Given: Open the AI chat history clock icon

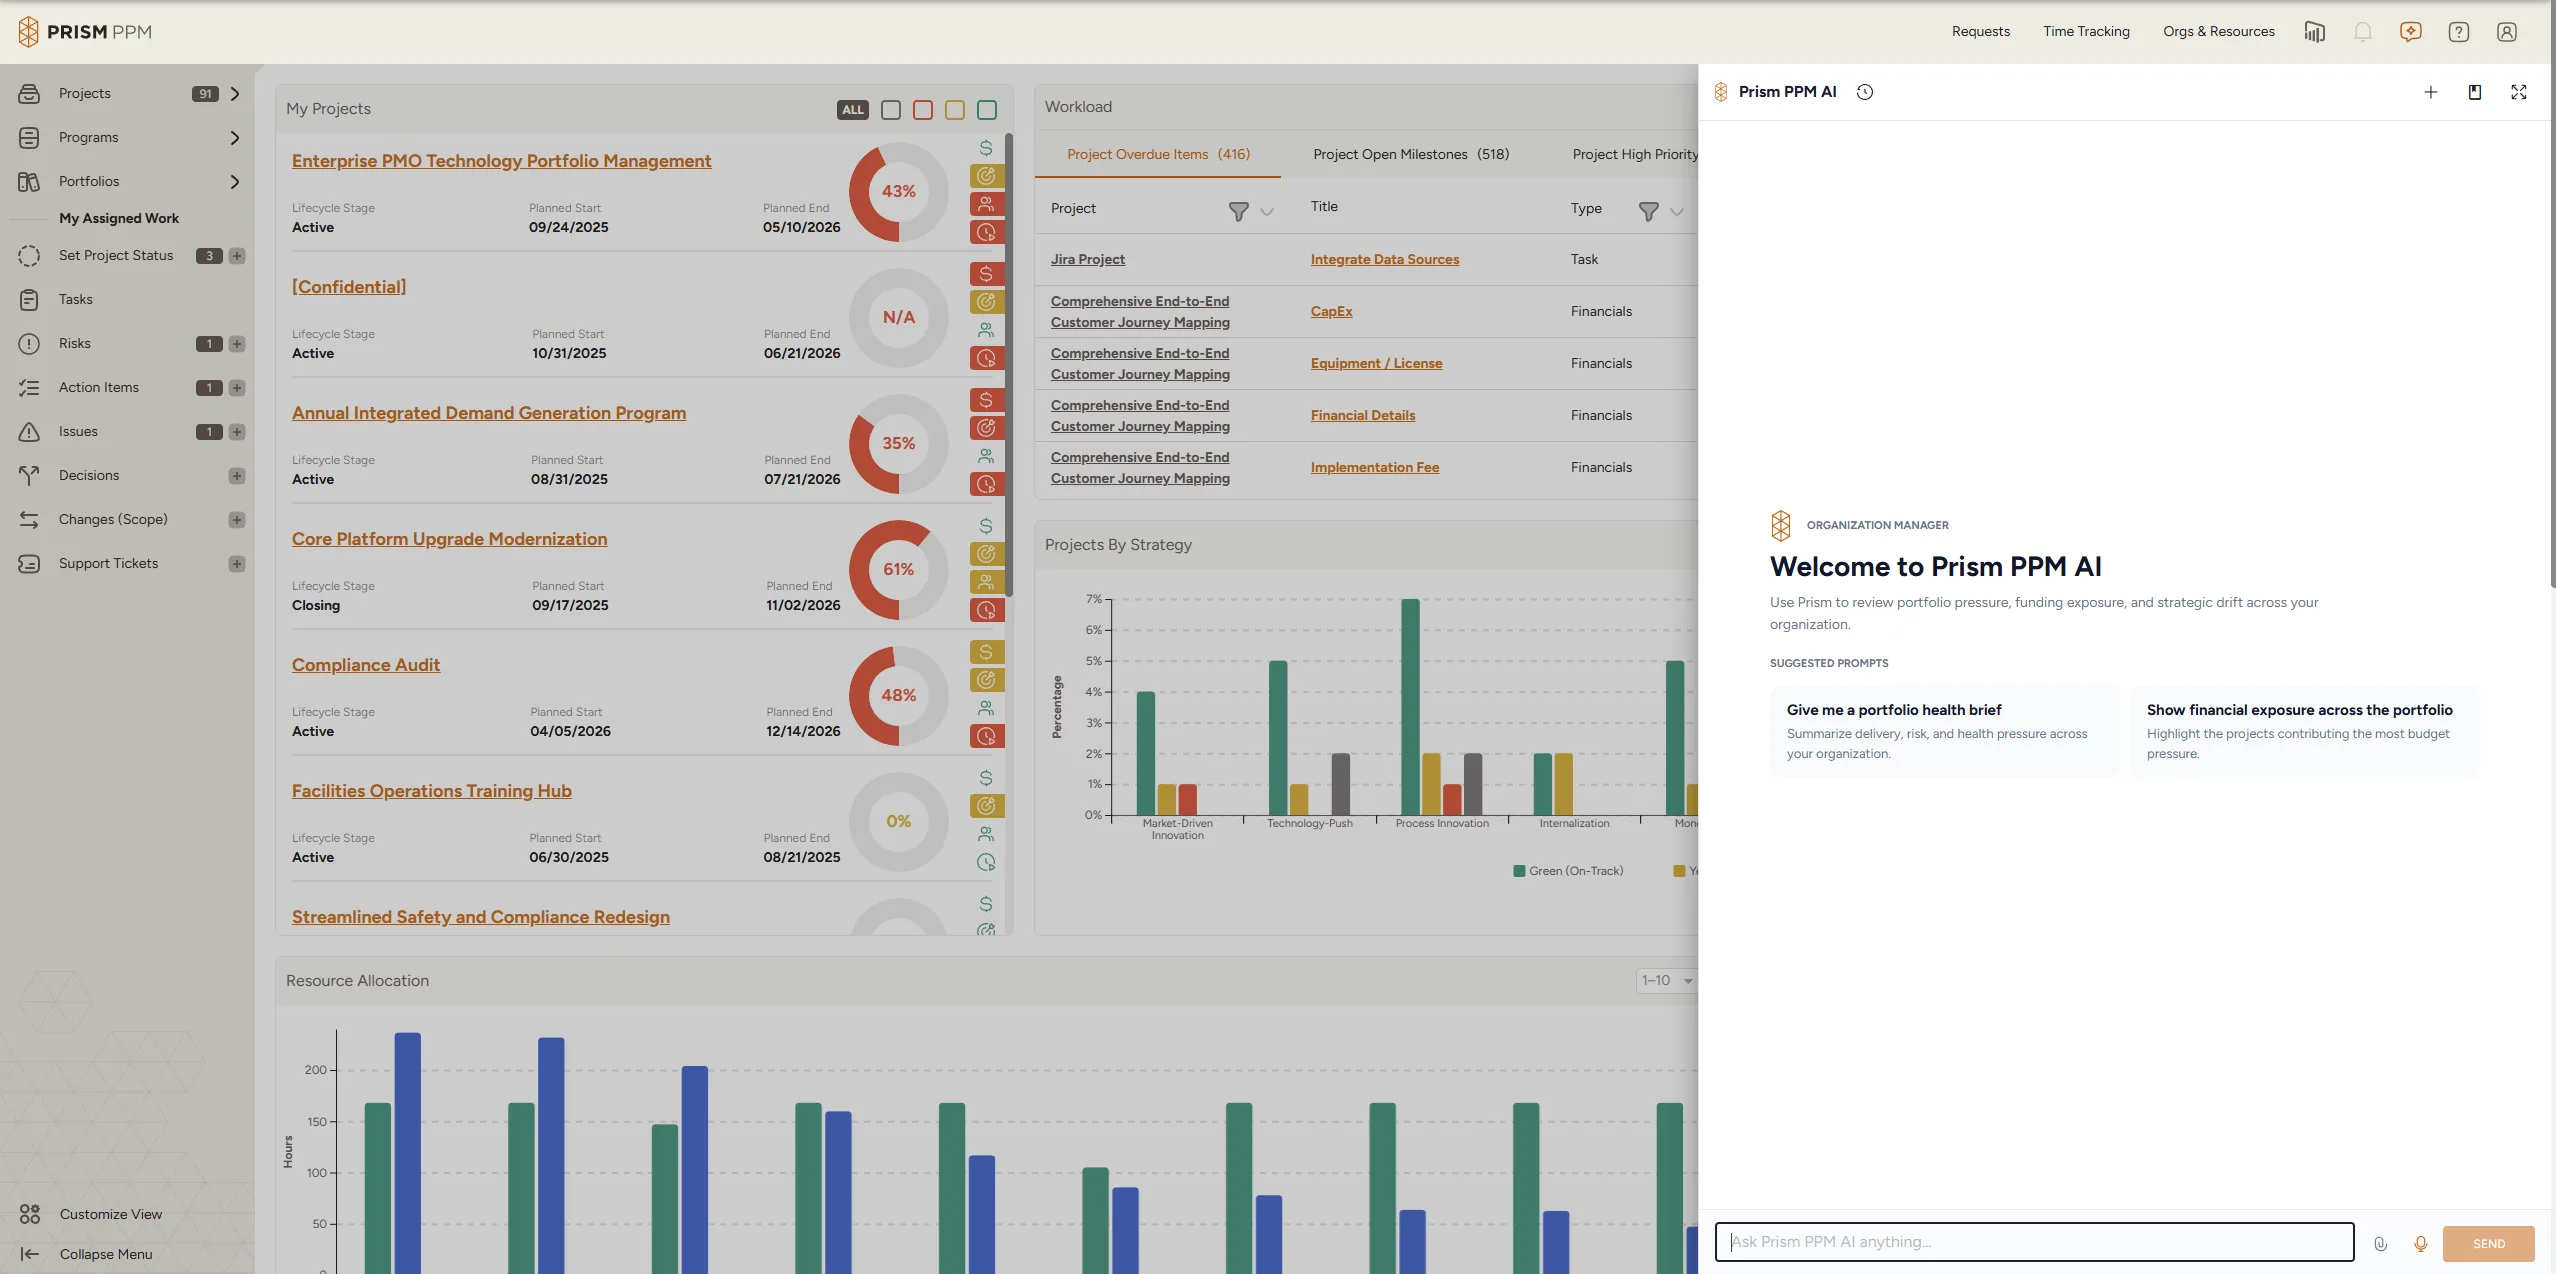Looking at the screenshot, I should click(1864, 92).
